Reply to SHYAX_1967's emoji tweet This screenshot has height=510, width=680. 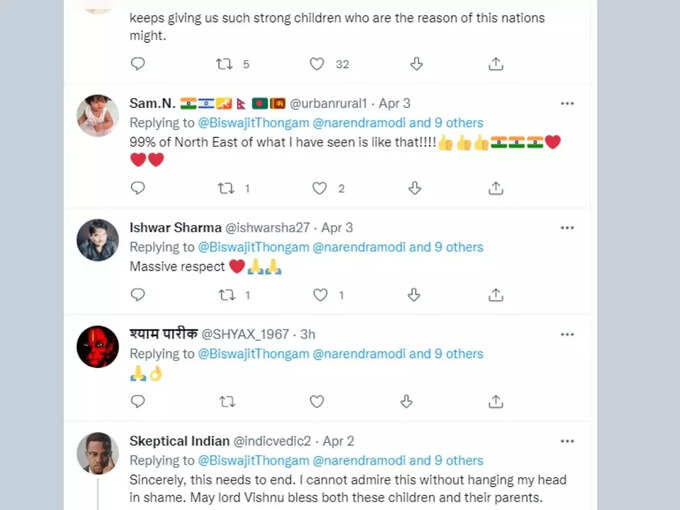pos(137,402)
